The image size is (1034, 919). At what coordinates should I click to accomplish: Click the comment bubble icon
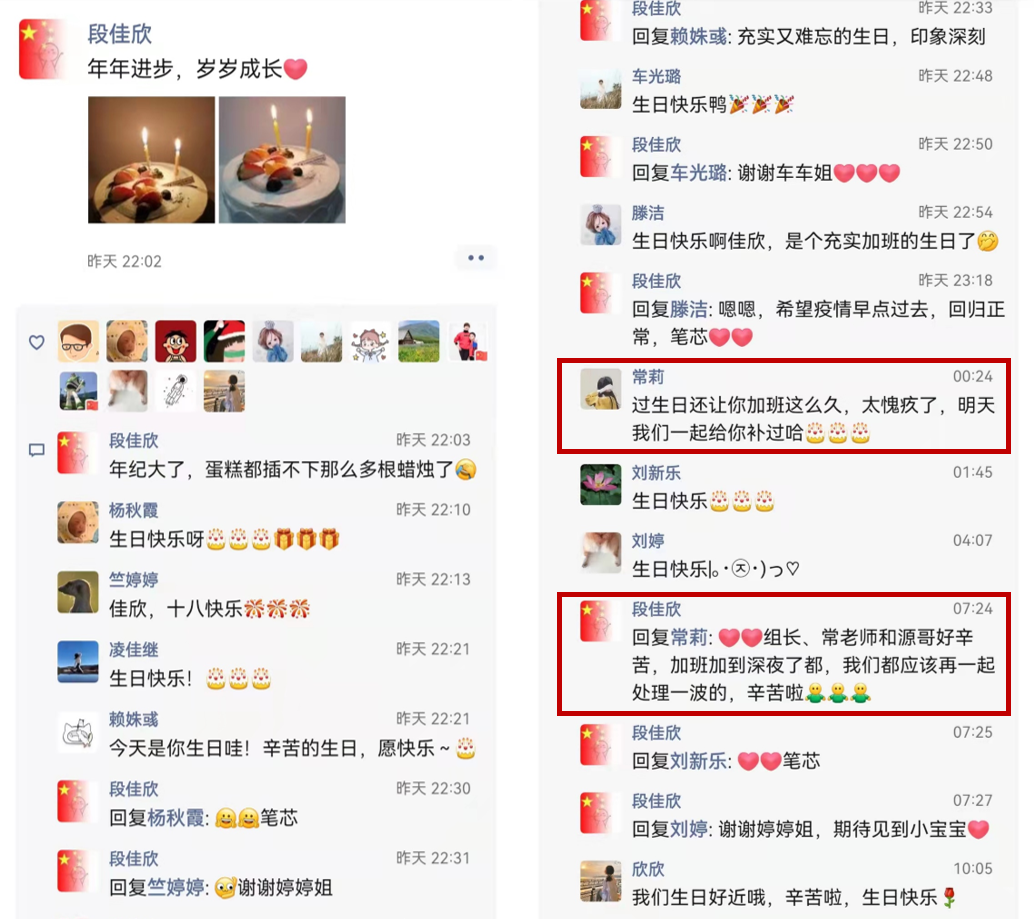[x=37, y=450]
